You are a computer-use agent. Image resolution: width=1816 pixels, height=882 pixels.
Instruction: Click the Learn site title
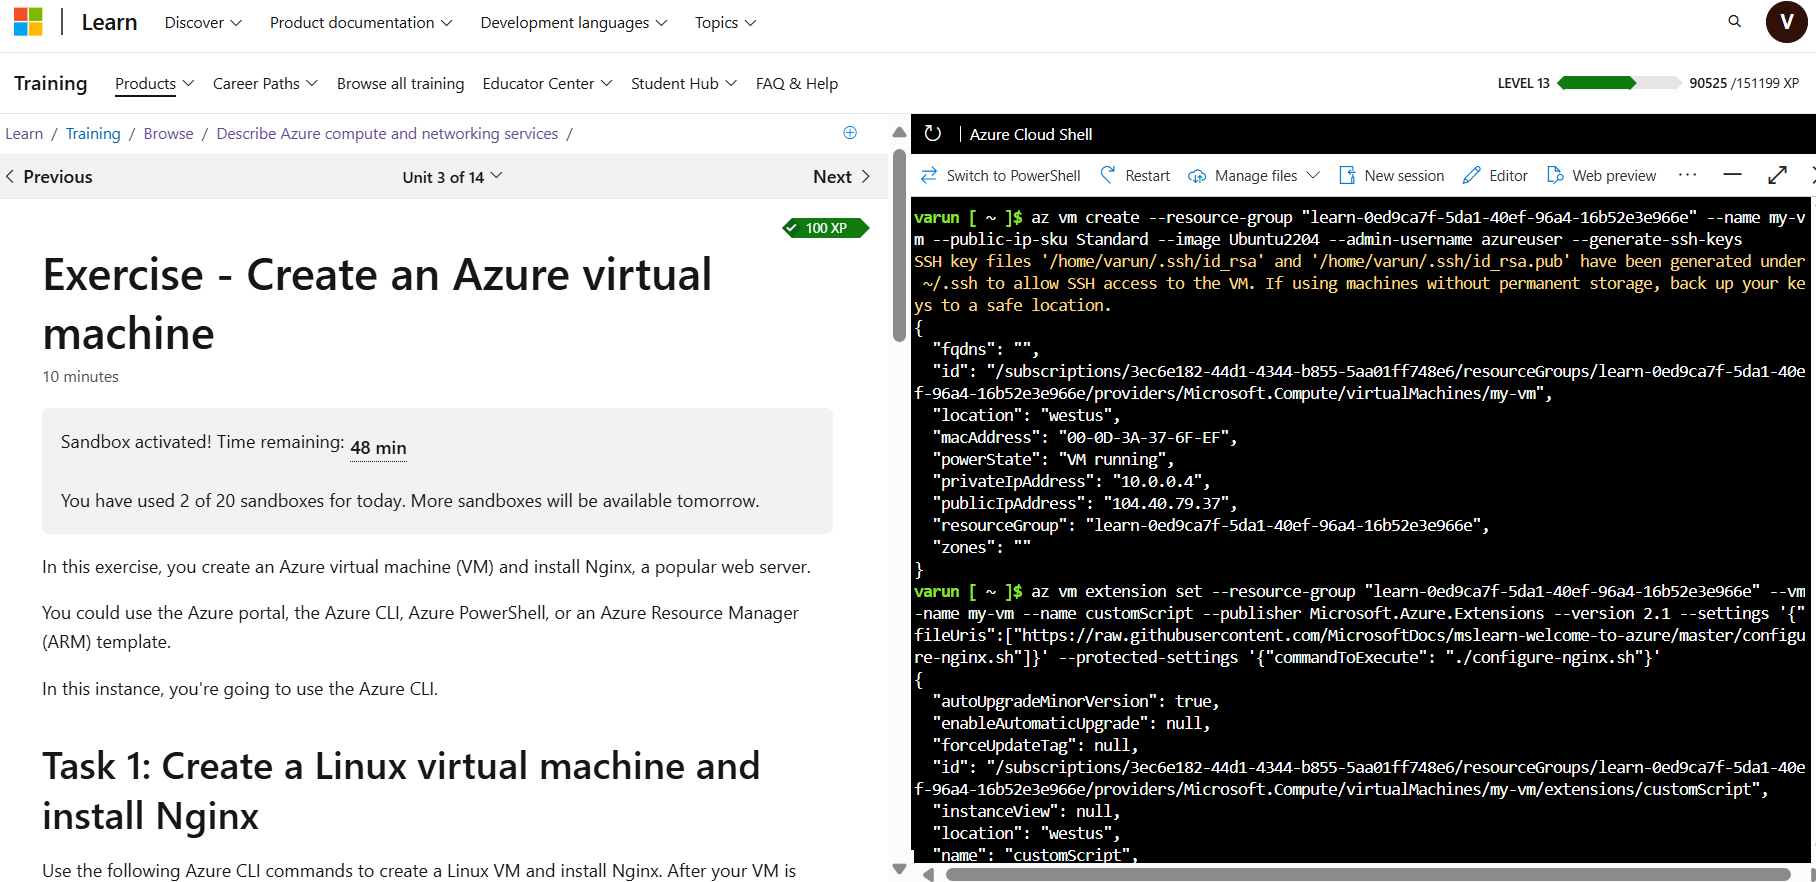point(109,22)
